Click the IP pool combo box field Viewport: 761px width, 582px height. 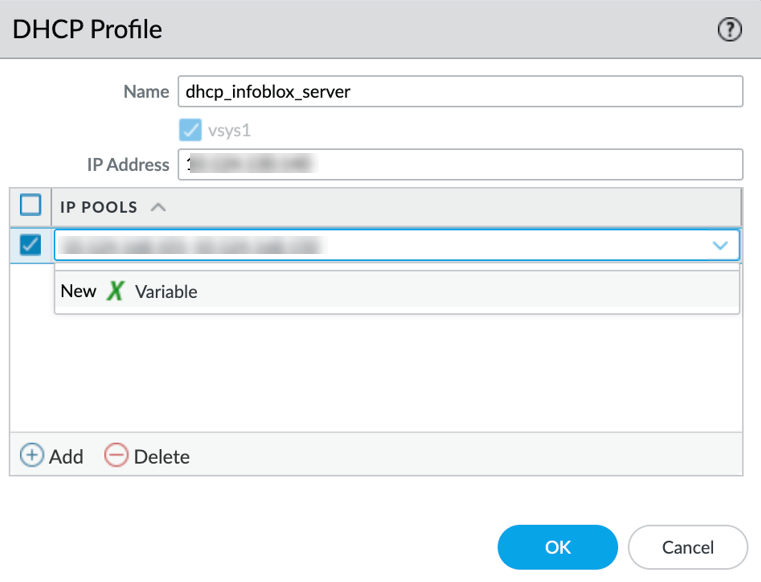(380, 245)
